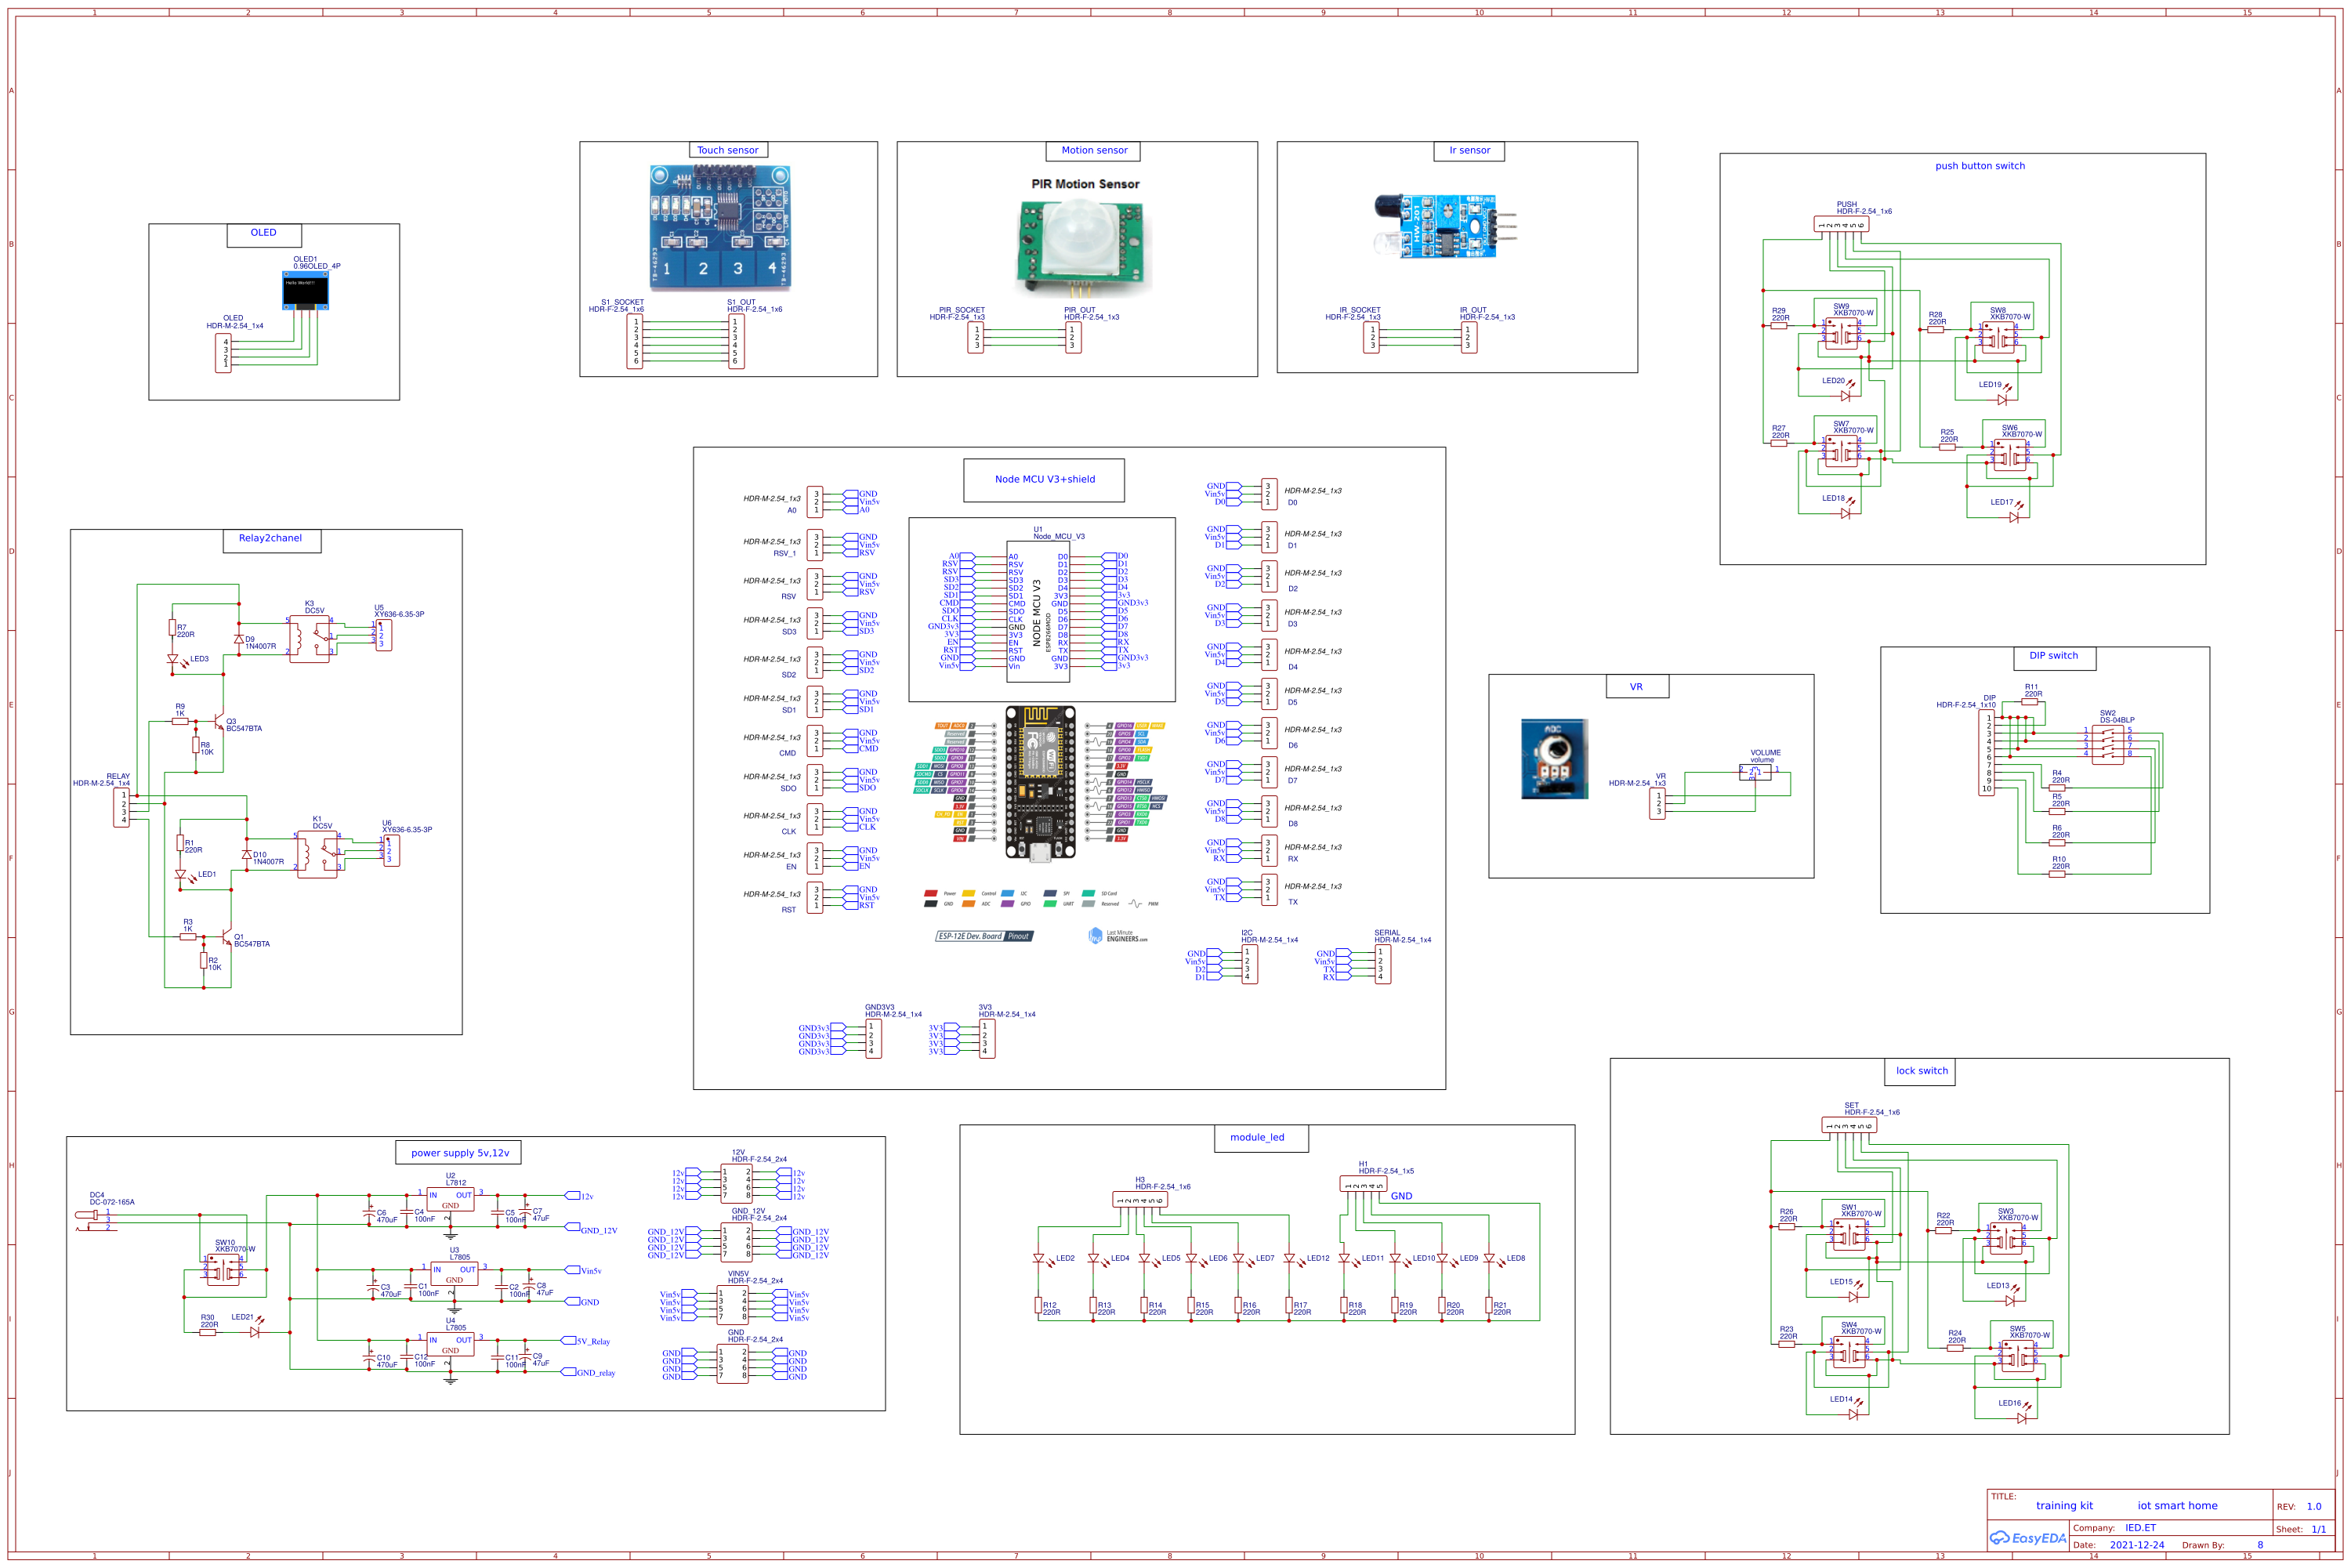This screenshot has width=2351, height=1568.
Task: Click the LED2 symbol in module_led block
Action: click(1039, 1259)
